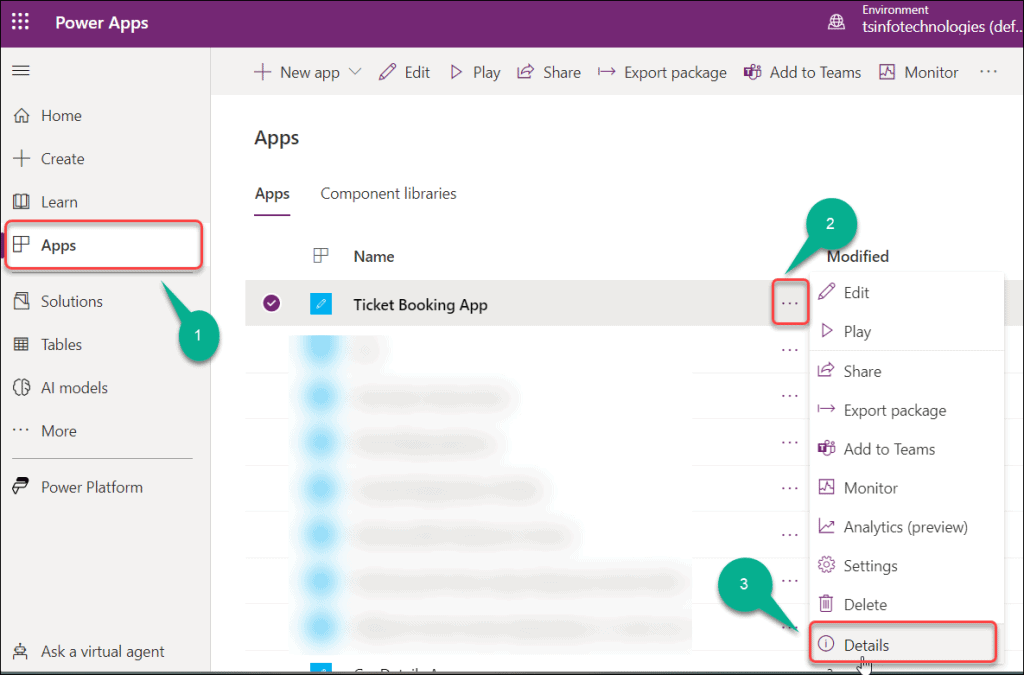Choose Details in the context menu

903,644
